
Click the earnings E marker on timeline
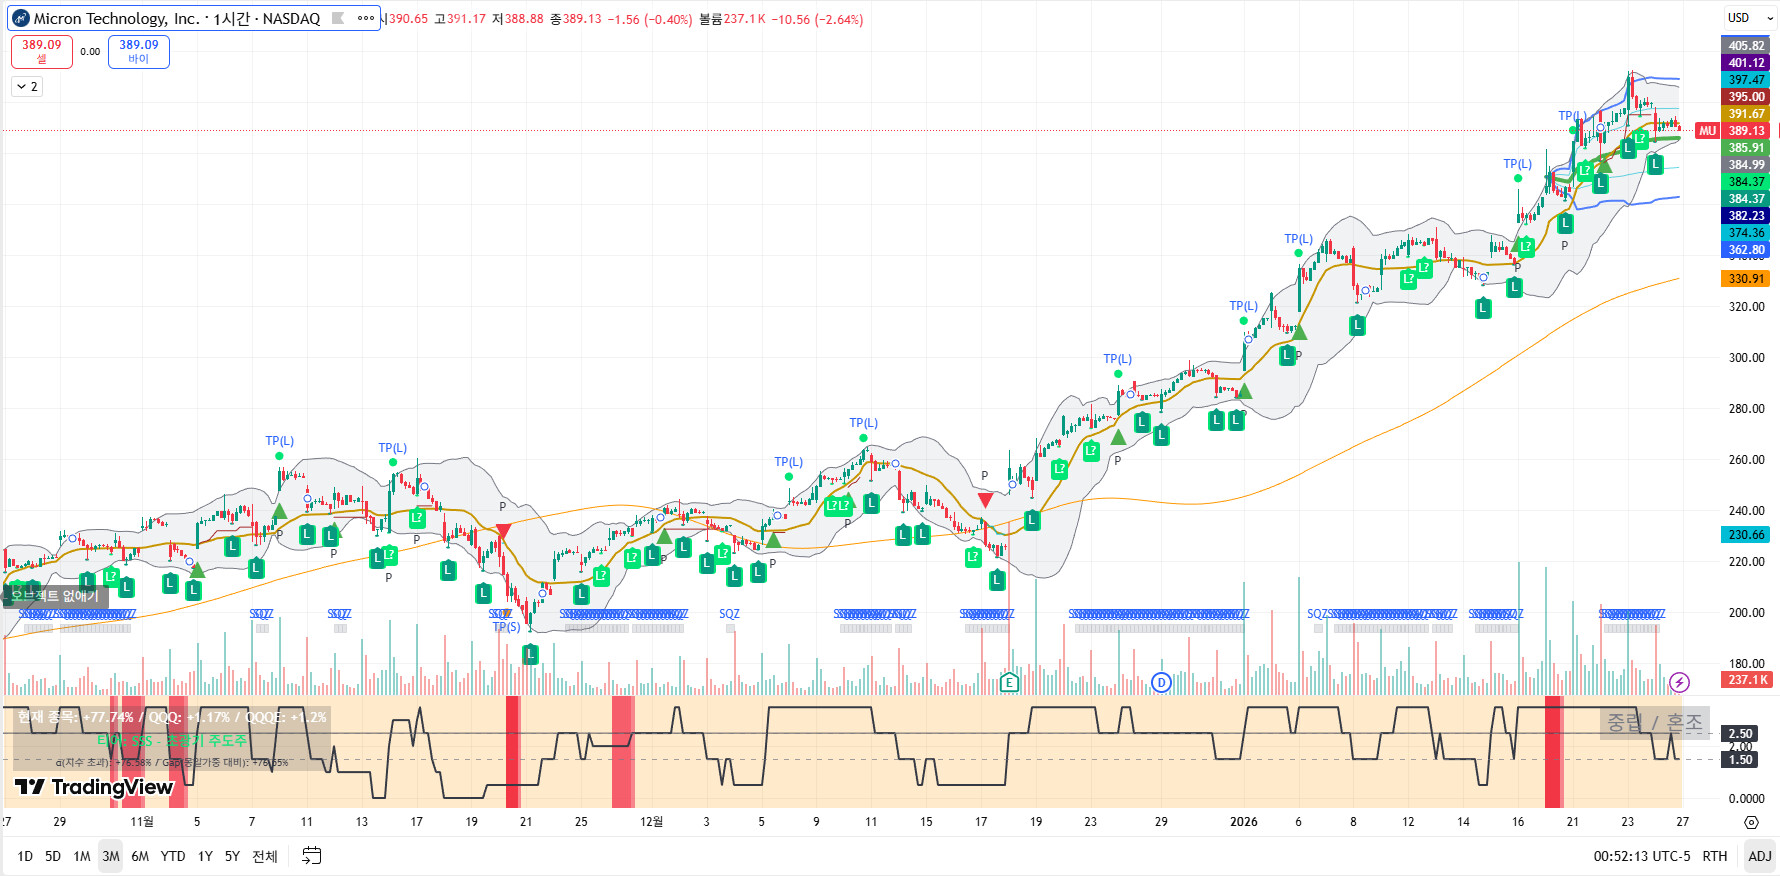[x=1009, y=683]
